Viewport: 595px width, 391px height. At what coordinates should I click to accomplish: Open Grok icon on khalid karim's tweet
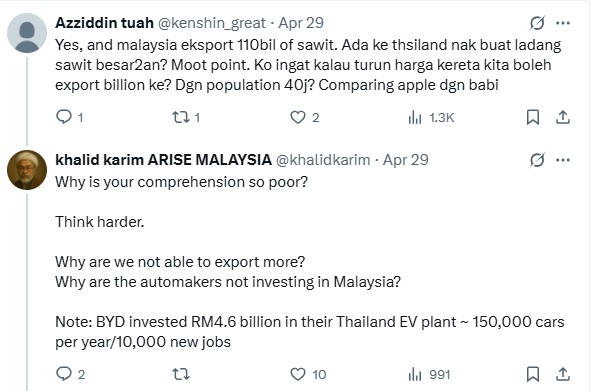point(537,160)
